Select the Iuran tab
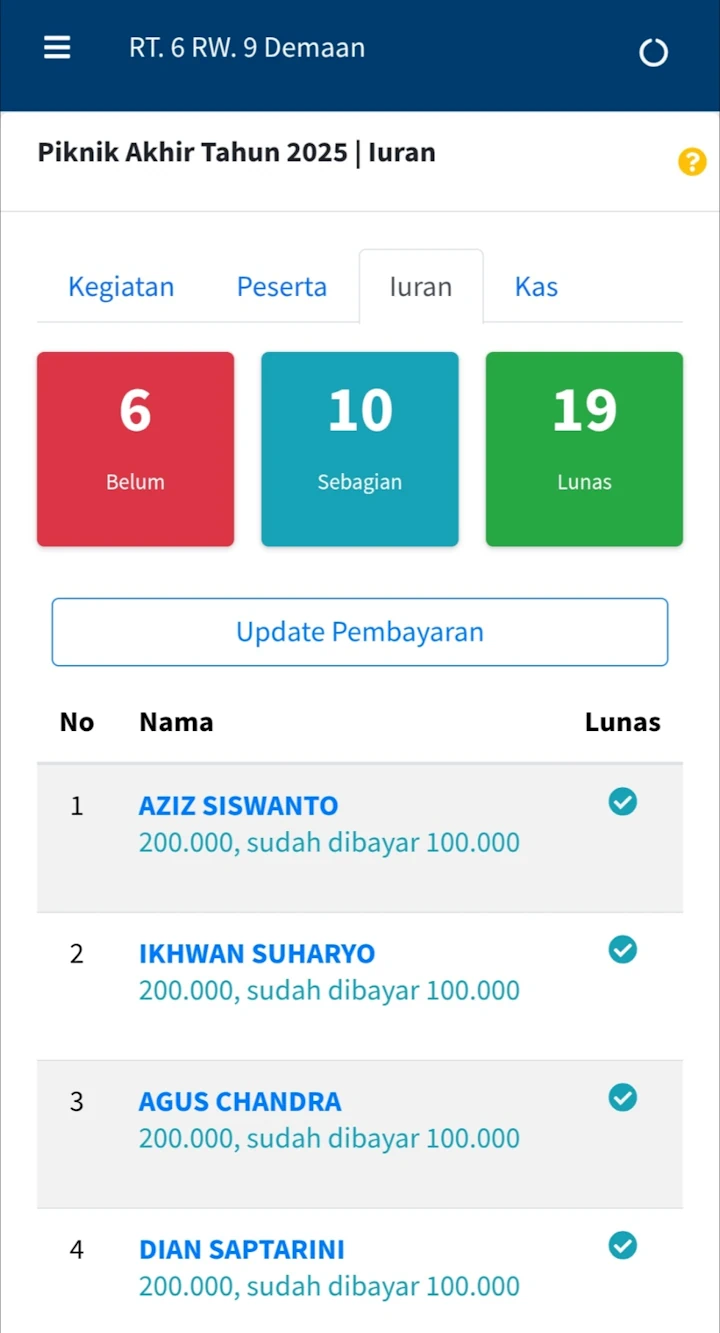This screenshot has height=1333, width=720. (421, 287)
